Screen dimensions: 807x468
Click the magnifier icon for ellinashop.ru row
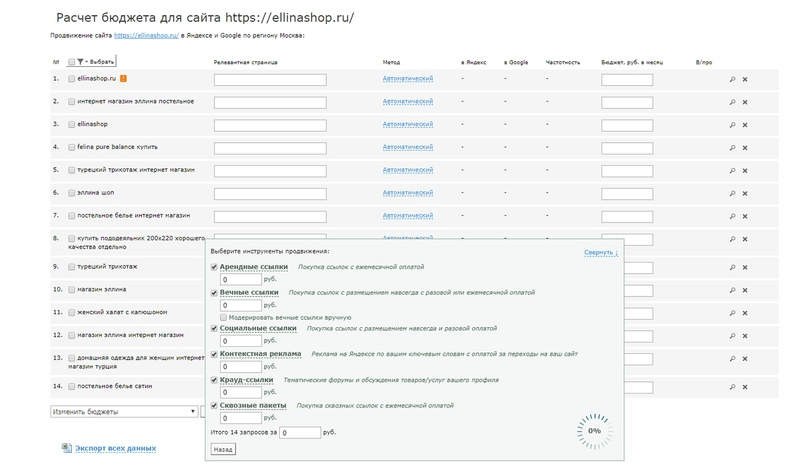pos(732,79)
